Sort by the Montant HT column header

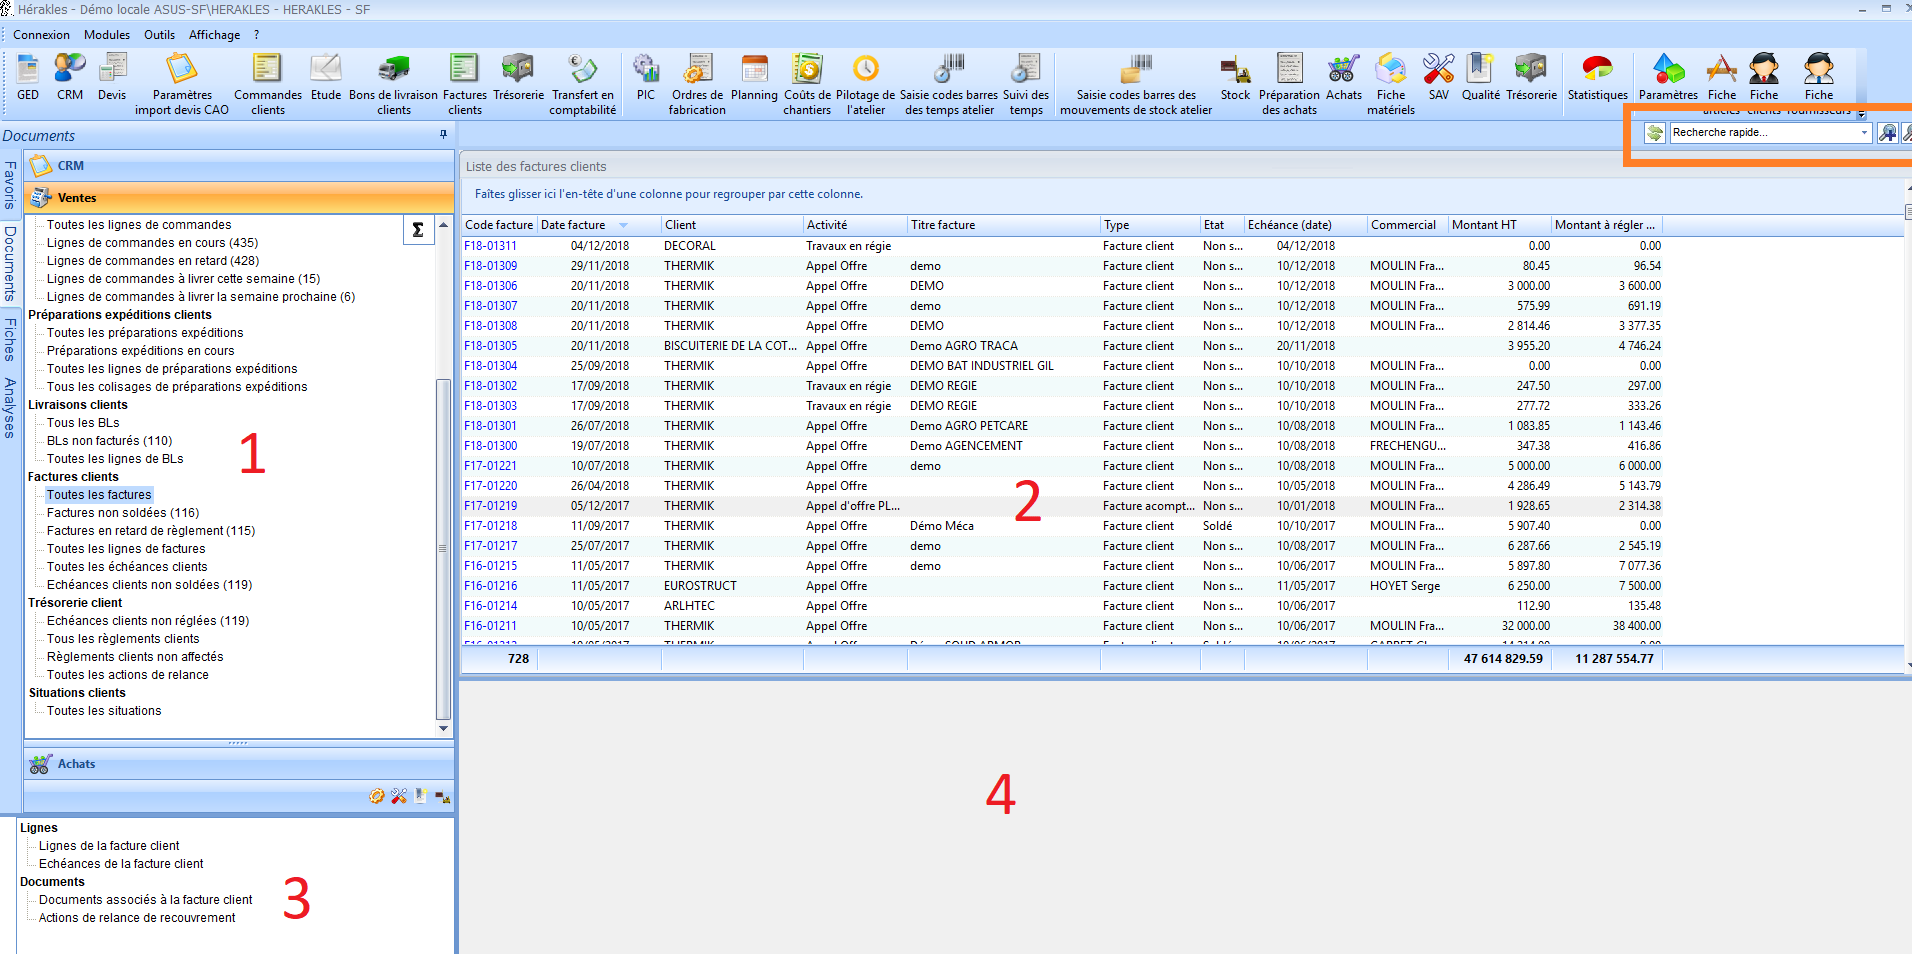click(x=1484, y=225)
